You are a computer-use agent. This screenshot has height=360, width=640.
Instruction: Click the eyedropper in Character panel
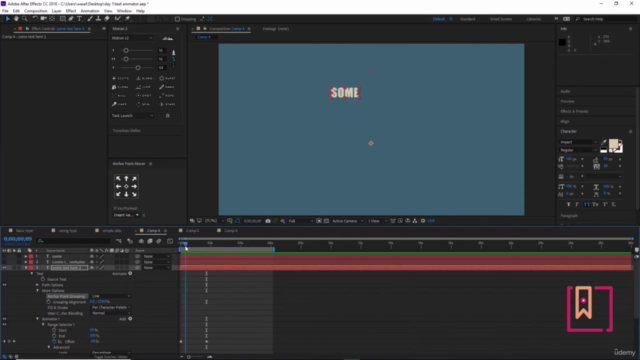pyautogui.click(x=604, y=142)
